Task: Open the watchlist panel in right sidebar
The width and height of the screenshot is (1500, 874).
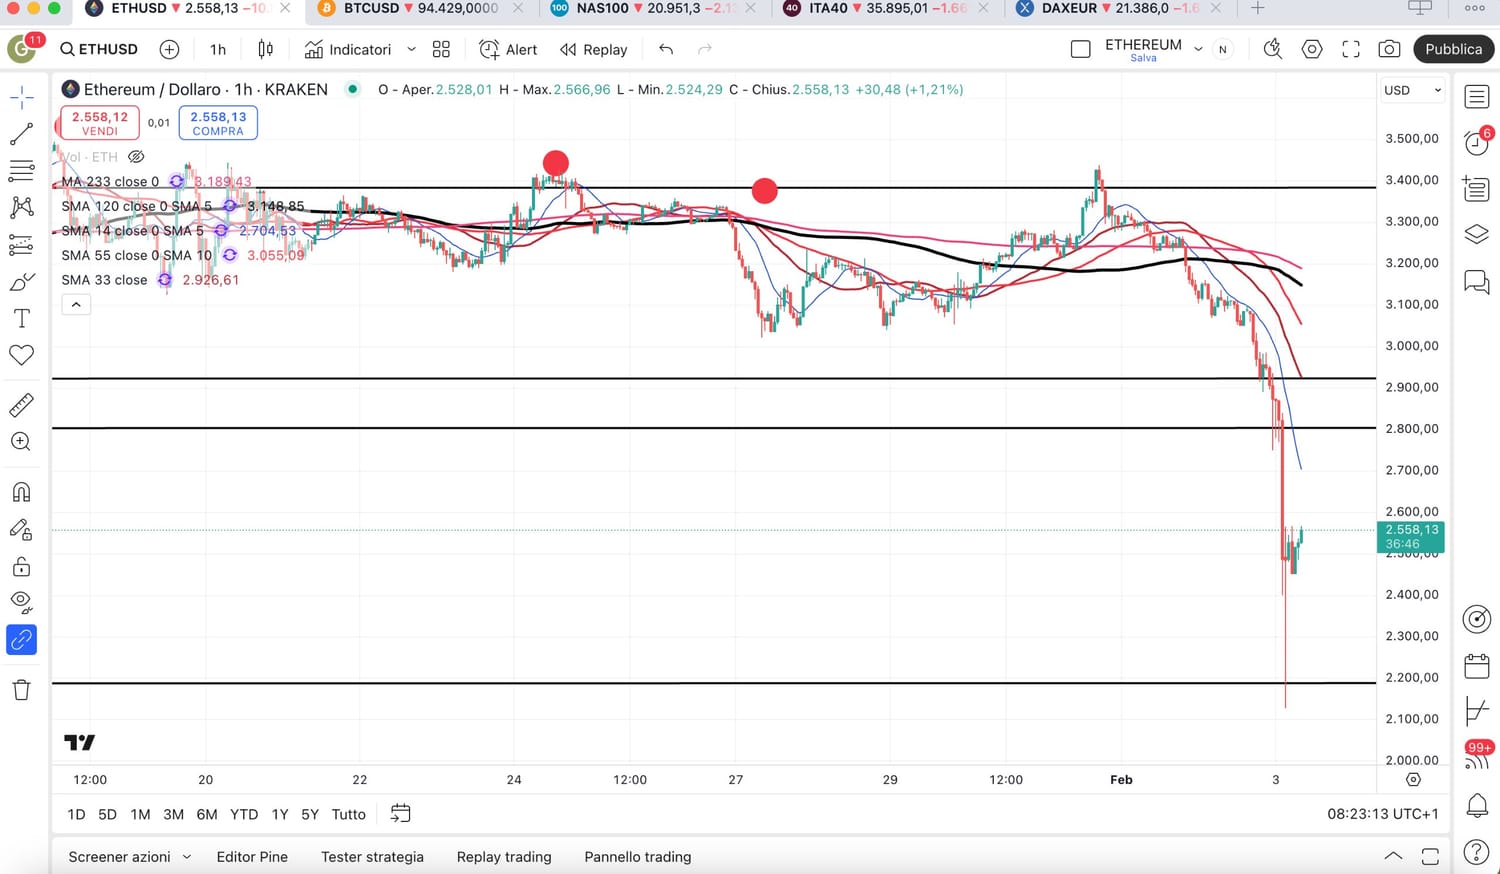Action: [1477, 96]
